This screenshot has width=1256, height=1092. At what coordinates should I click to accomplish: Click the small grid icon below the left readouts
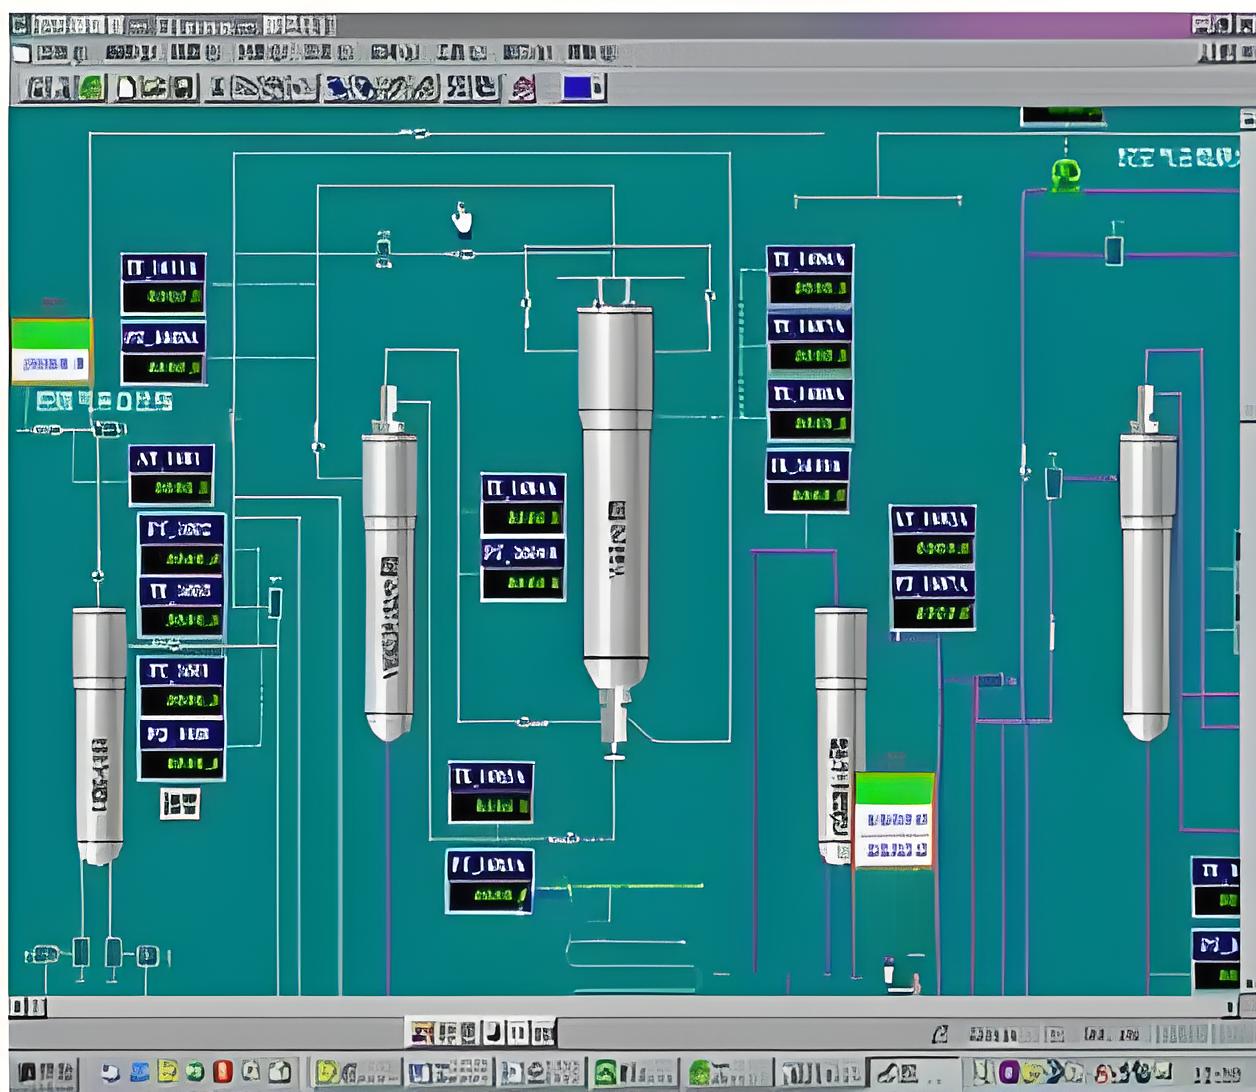(x=180, y=803)
